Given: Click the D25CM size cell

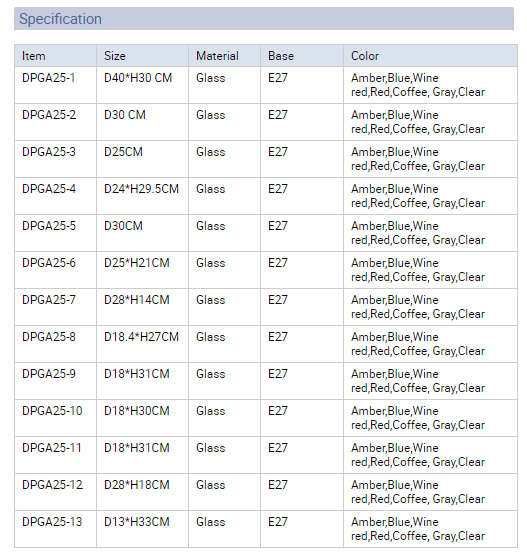Looking at the screenshot, I should [142, 159].
